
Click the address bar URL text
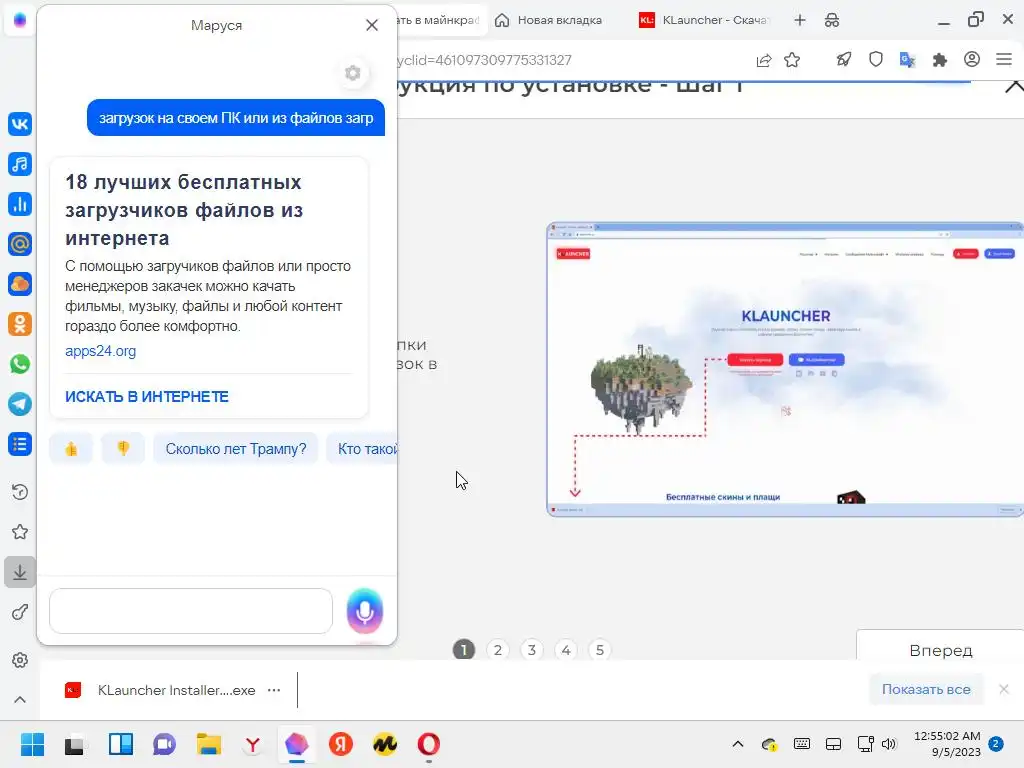pos(484,60)
